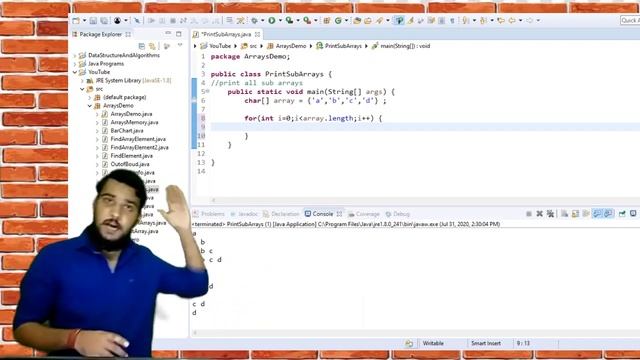Click Remove Launch X icon in console
Viewport: 640px width, 360px height.
pyautogui.click(x=540, y=214)
